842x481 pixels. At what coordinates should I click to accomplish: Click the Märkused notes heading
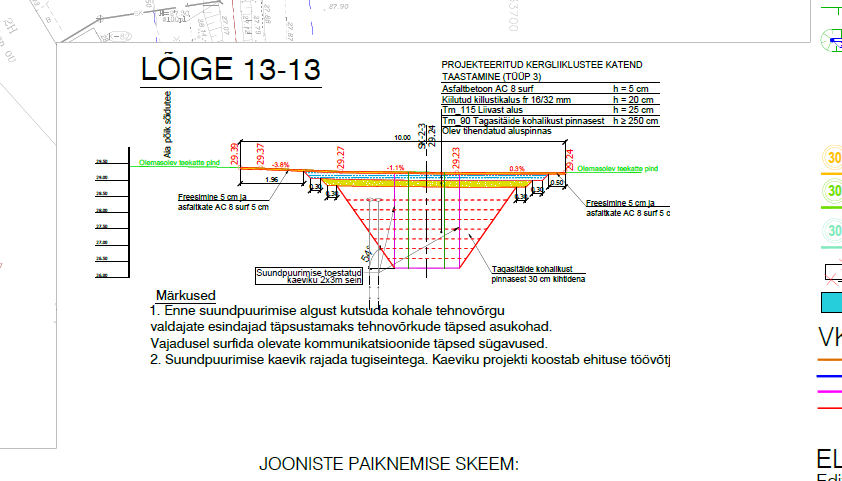tap(186, 296)
